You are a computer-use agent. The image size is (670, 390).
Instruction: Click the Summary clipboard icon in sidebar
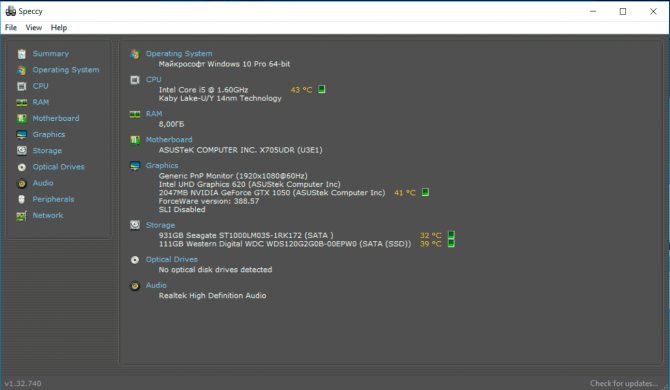[22, 54]
